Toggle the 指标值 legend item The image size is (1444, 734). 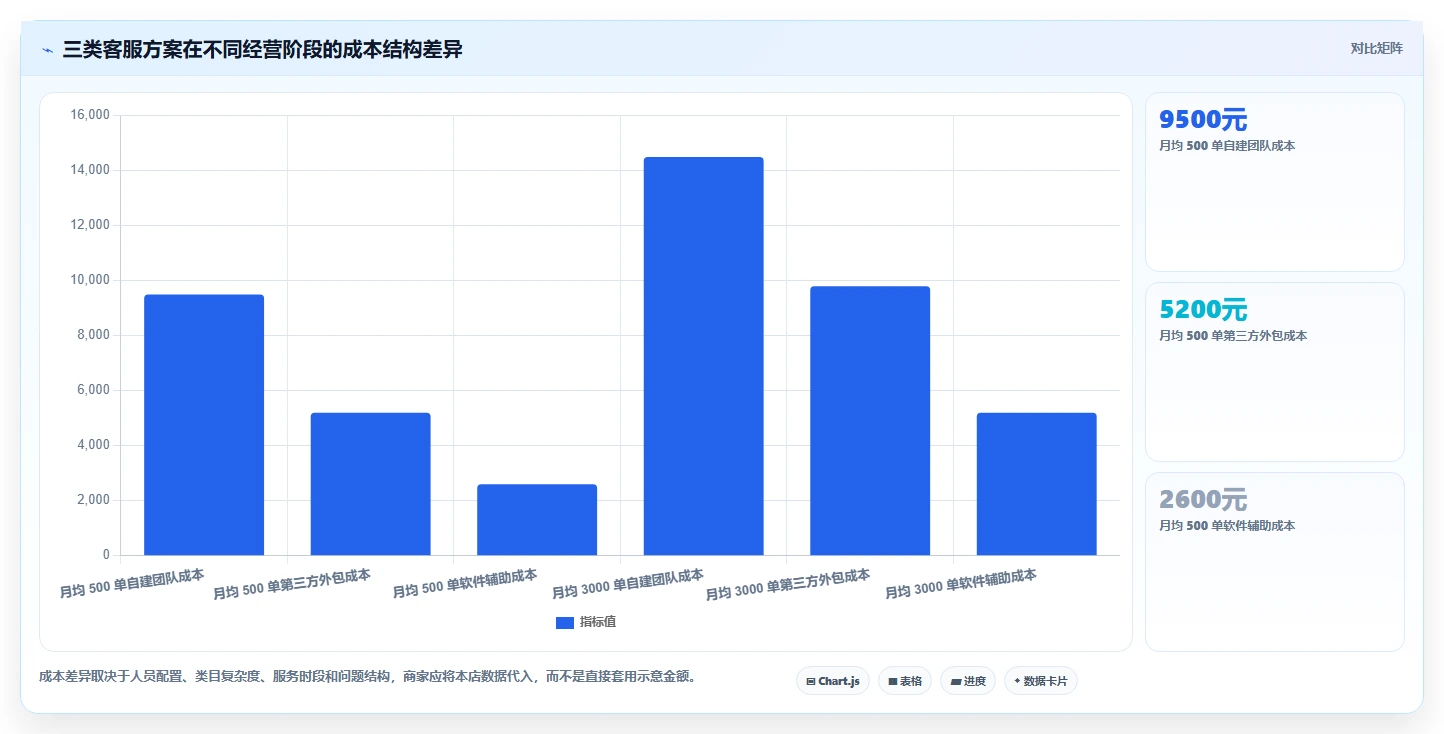[x=586, y=622]
